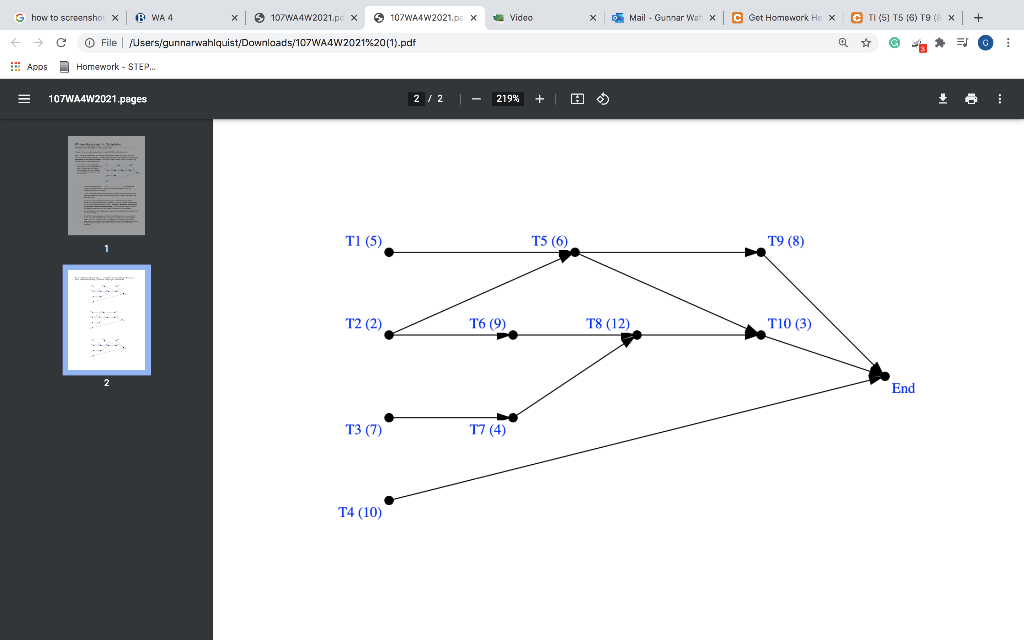The image size is (1024, 640).
Task: Click the 107WA4W2021.pages document title
Action: [x=97, y=99]
